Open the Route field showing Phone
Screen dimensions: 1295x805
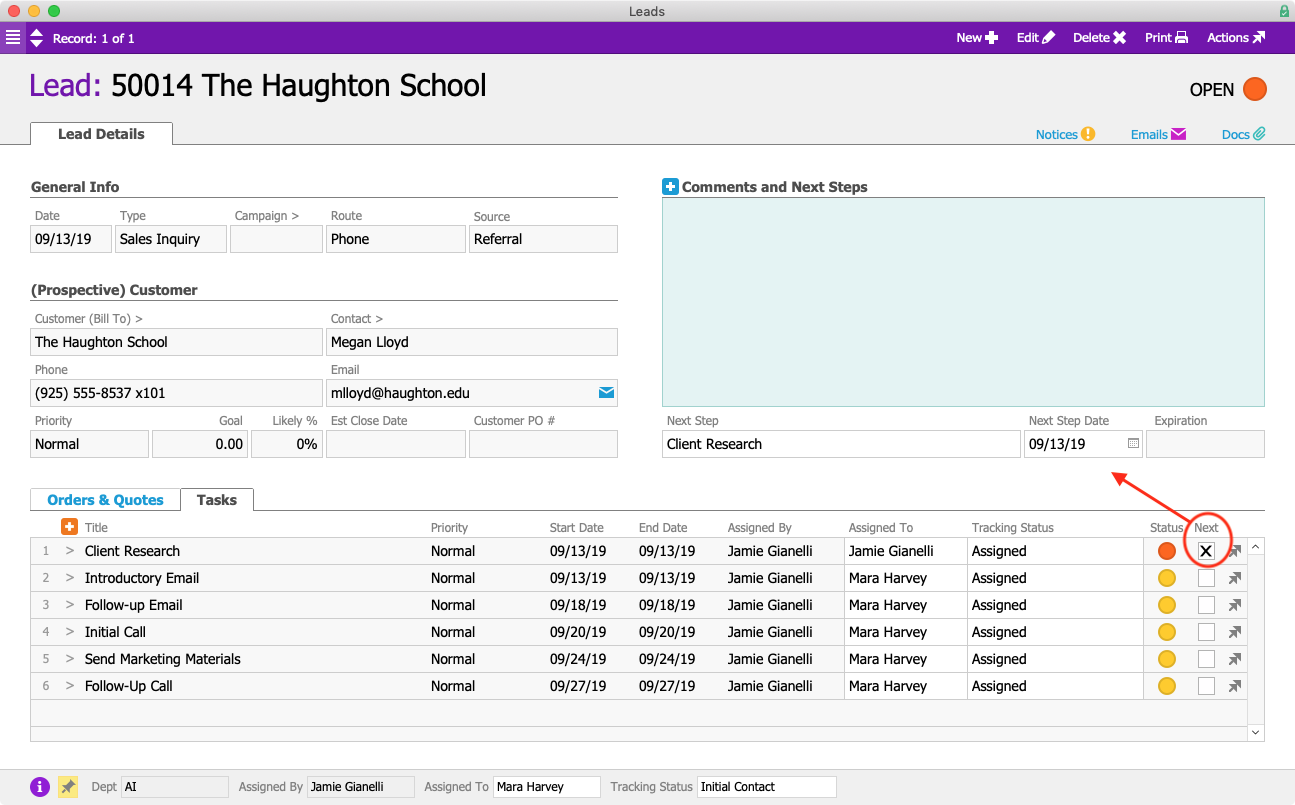(x=396, y=239)
